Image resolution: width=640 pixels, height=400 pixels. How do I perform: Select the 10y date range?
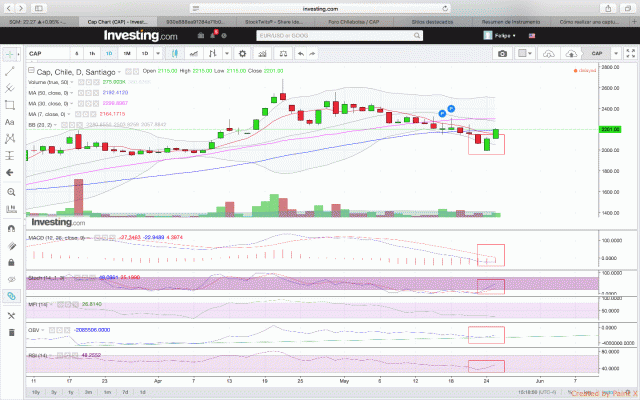pyautogui.click(x=36, y=392)
